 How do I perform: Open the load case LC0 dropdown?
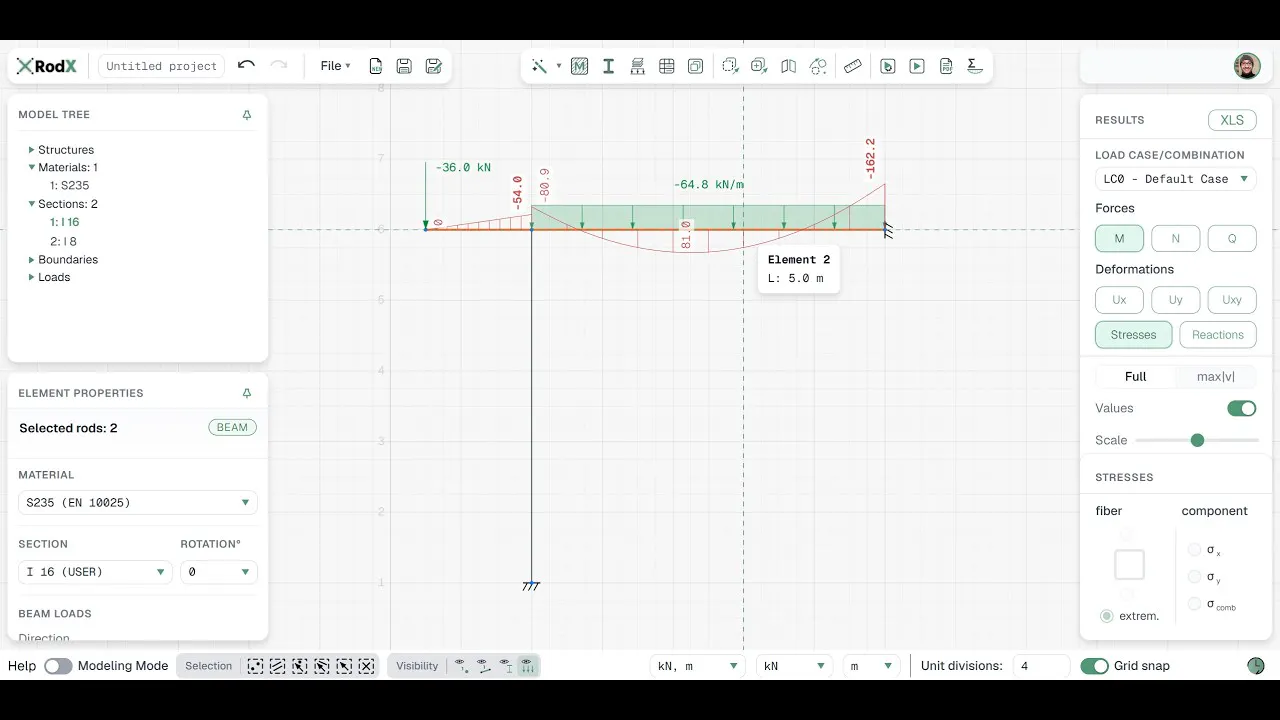[x=1175, y=179]
